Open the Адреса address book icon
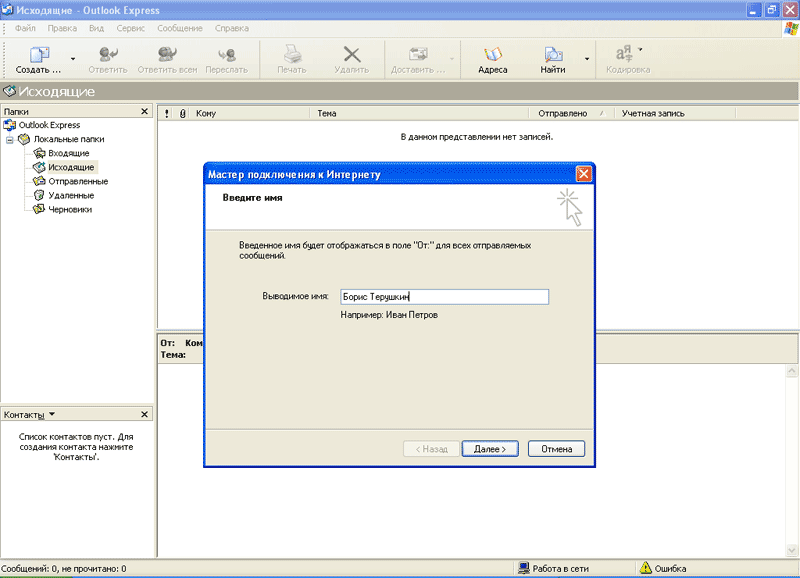Viewport: 800px width, 578px height. tap(493, 54)
